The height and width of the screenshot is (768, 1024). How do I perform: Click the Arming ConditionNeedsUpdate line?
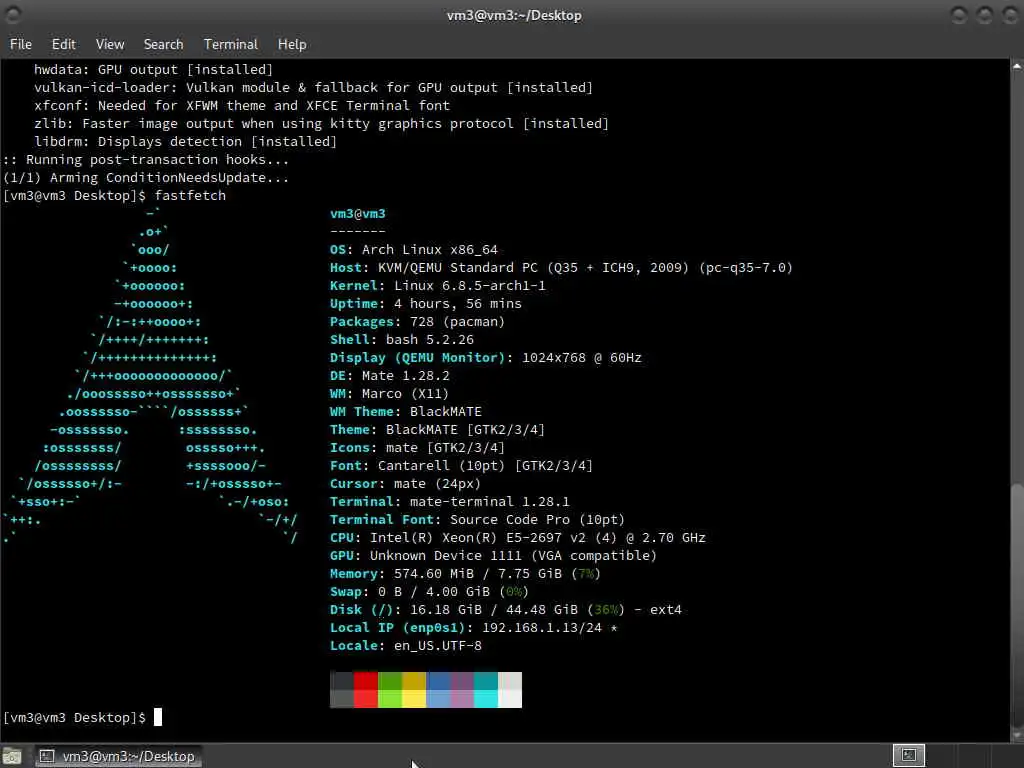click(146, 178)
